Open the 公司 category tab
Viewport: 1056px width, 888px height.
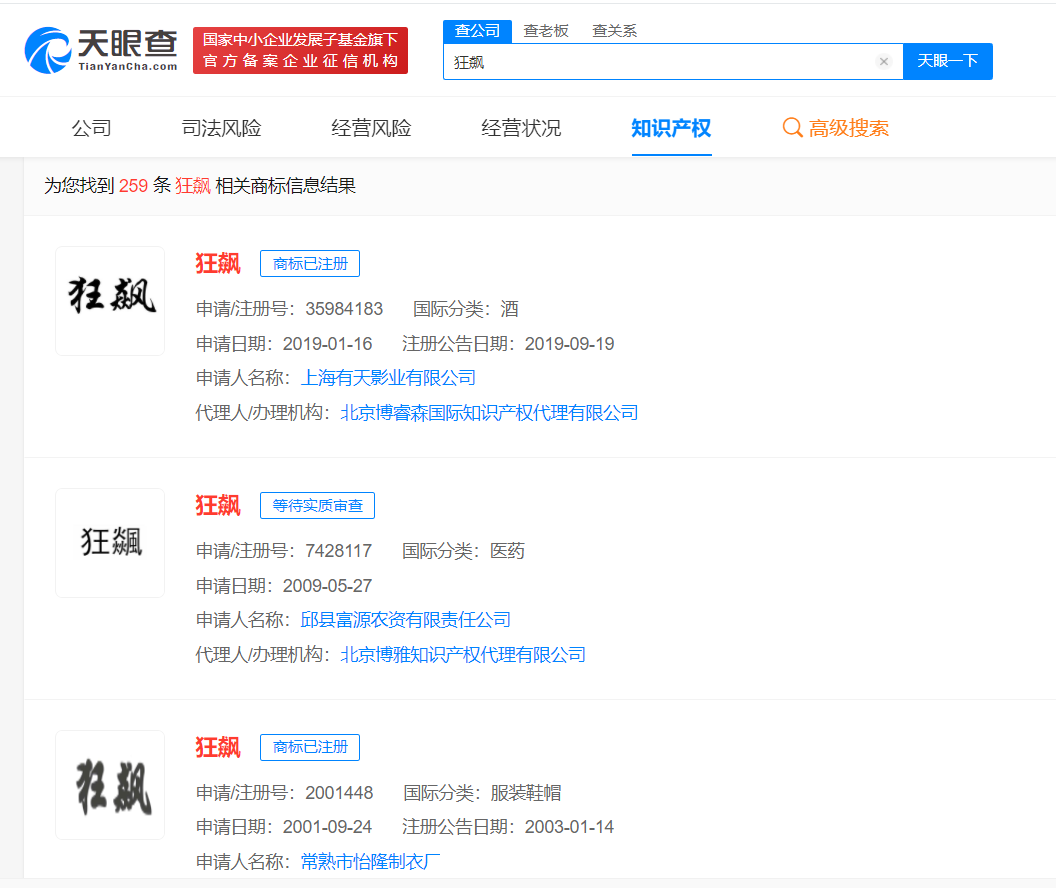coord(92,128)
